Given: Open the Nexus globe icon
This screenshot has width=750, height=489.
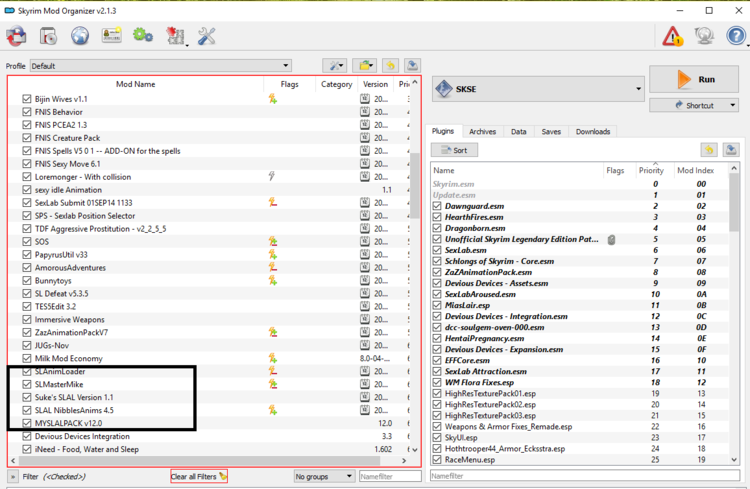Looking at the screenshot, I should (80, 36).
